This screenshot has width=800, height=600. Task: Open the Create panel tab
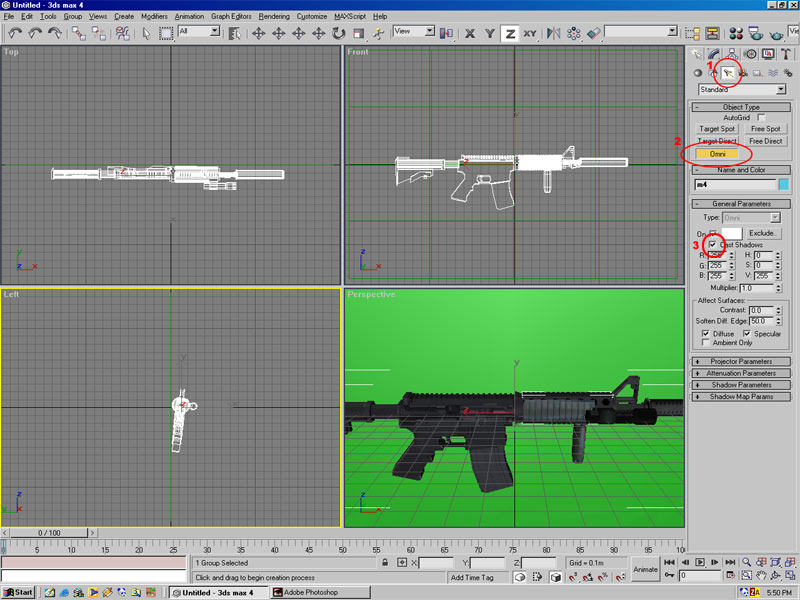click(x=697, y=54)
